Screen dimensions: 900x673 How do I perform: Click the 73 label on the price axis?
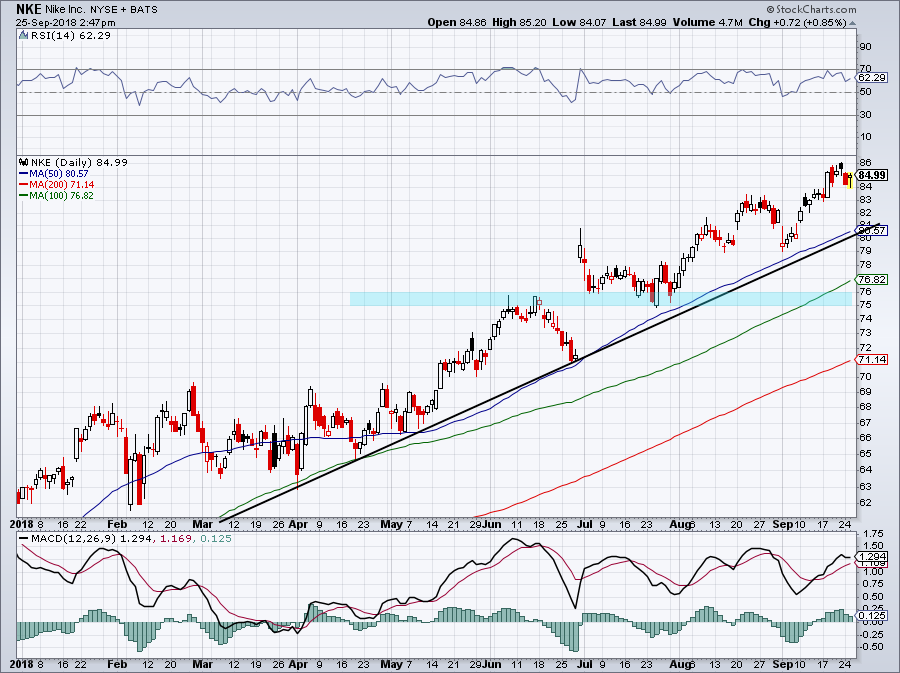tap(866, 333)
